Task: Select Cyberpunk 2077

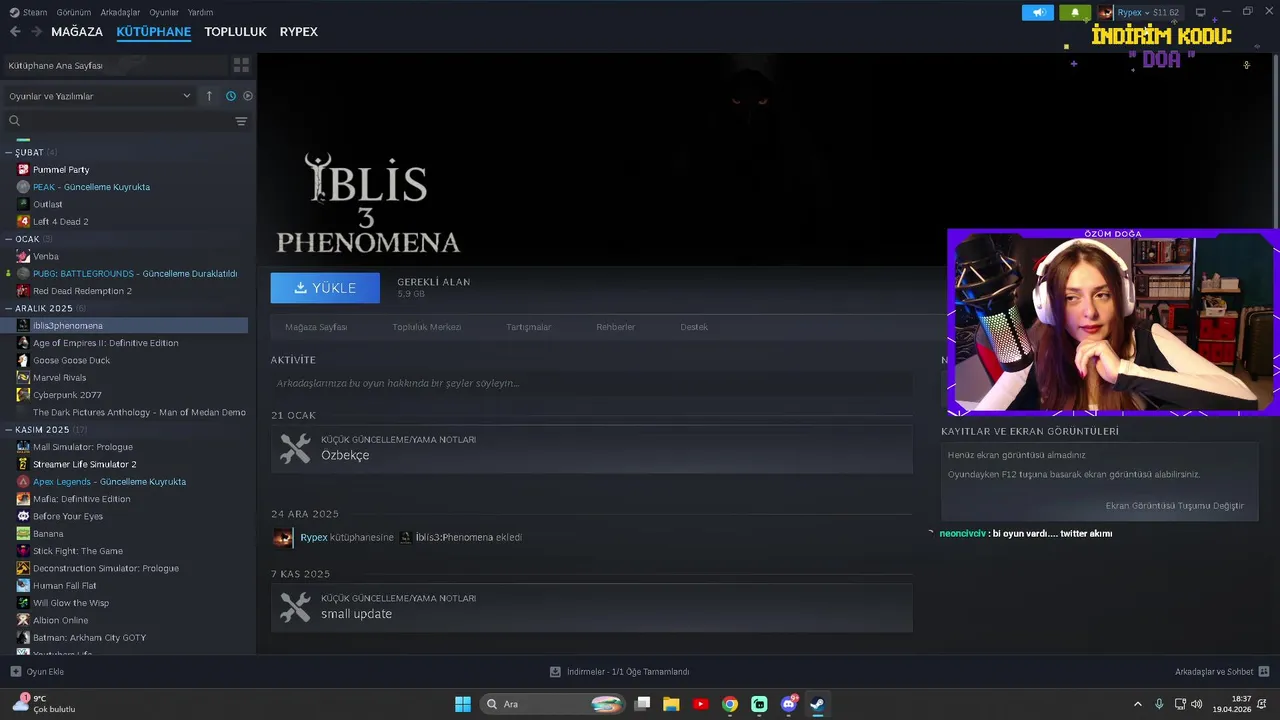Action: [x=67, y=395]
